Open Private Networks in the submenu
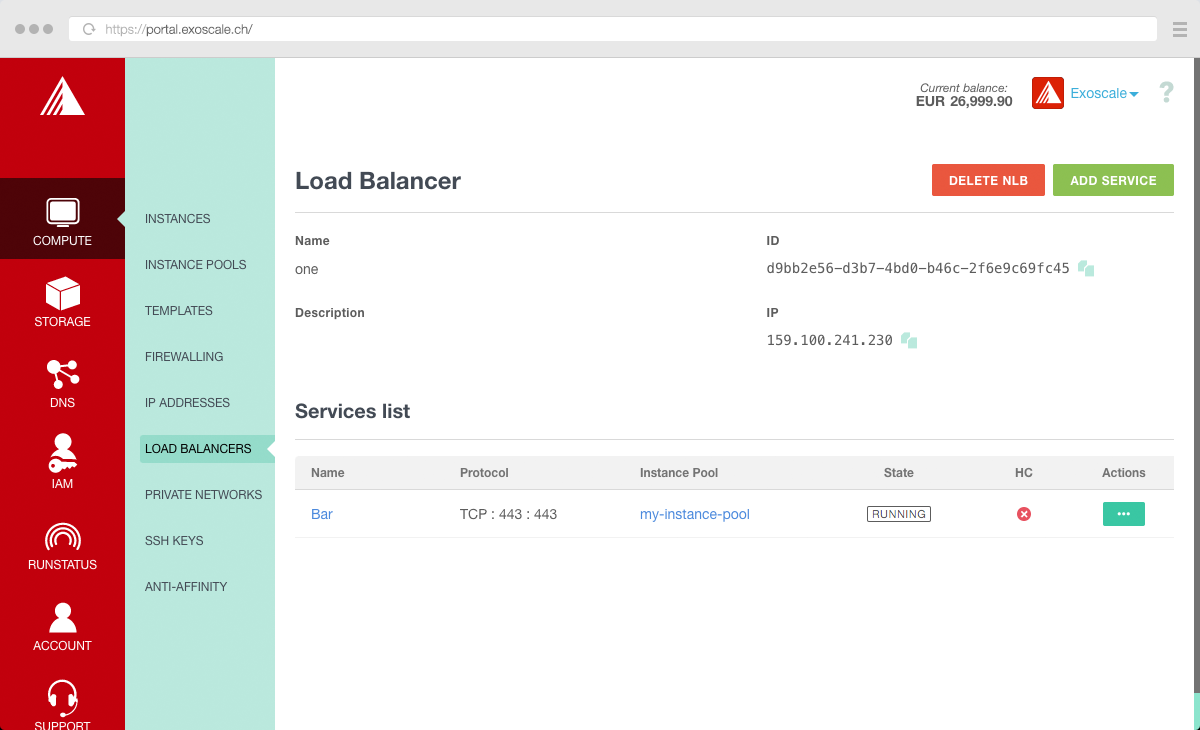This screenshot has width=1200, height=730. pyautogui.click(x=204, y=495)
